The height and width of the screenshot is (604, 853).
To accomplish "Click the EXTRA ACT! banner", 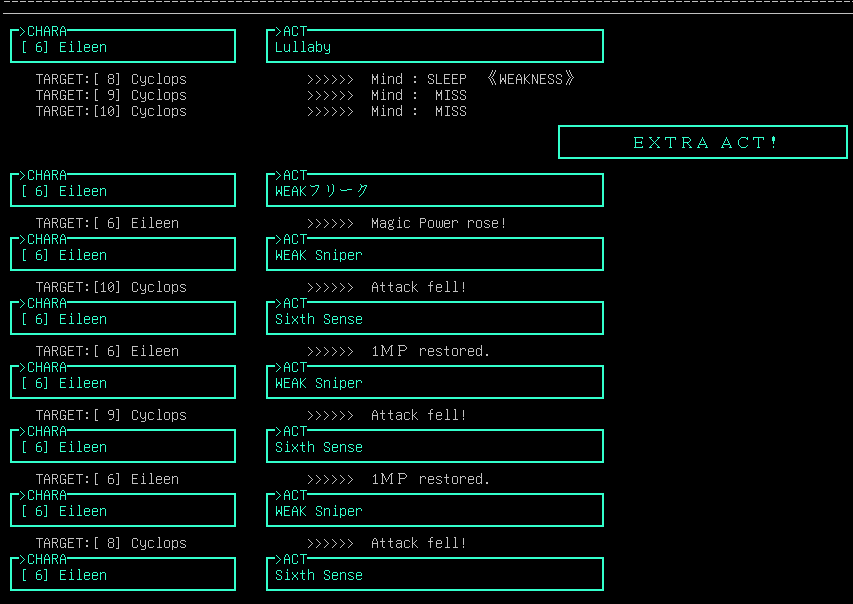I will (x=703, y=142).
